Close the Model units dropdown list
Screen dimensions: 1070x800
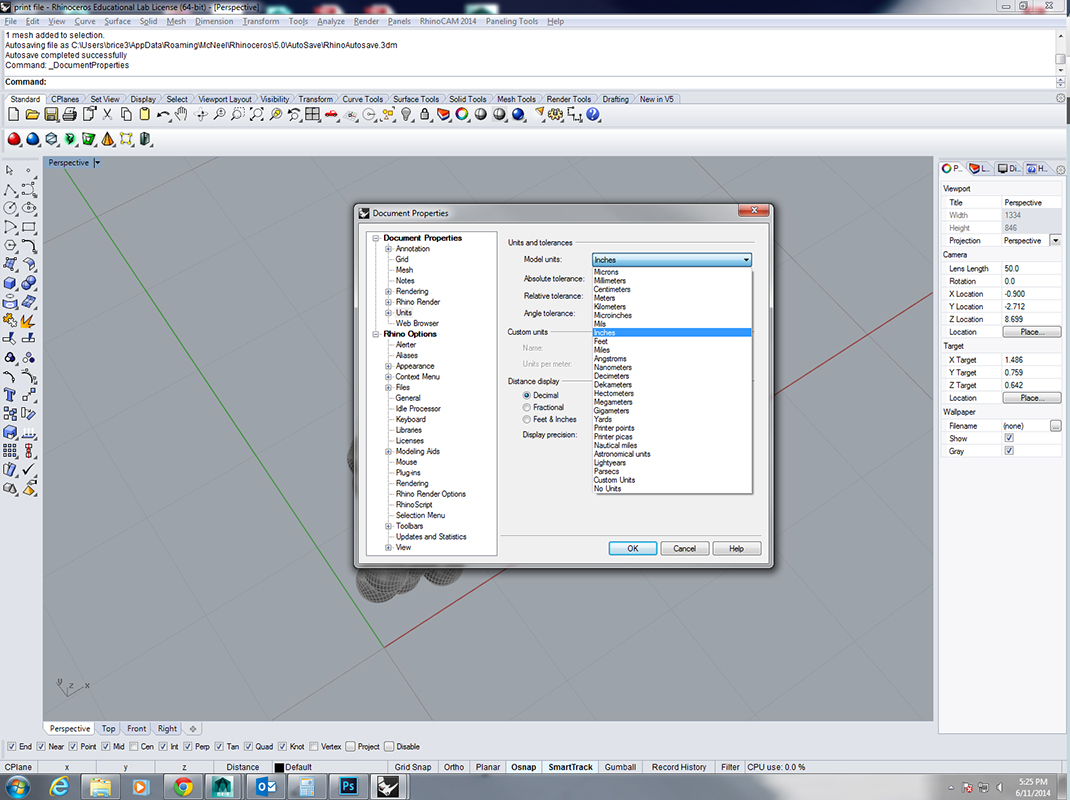746,260
